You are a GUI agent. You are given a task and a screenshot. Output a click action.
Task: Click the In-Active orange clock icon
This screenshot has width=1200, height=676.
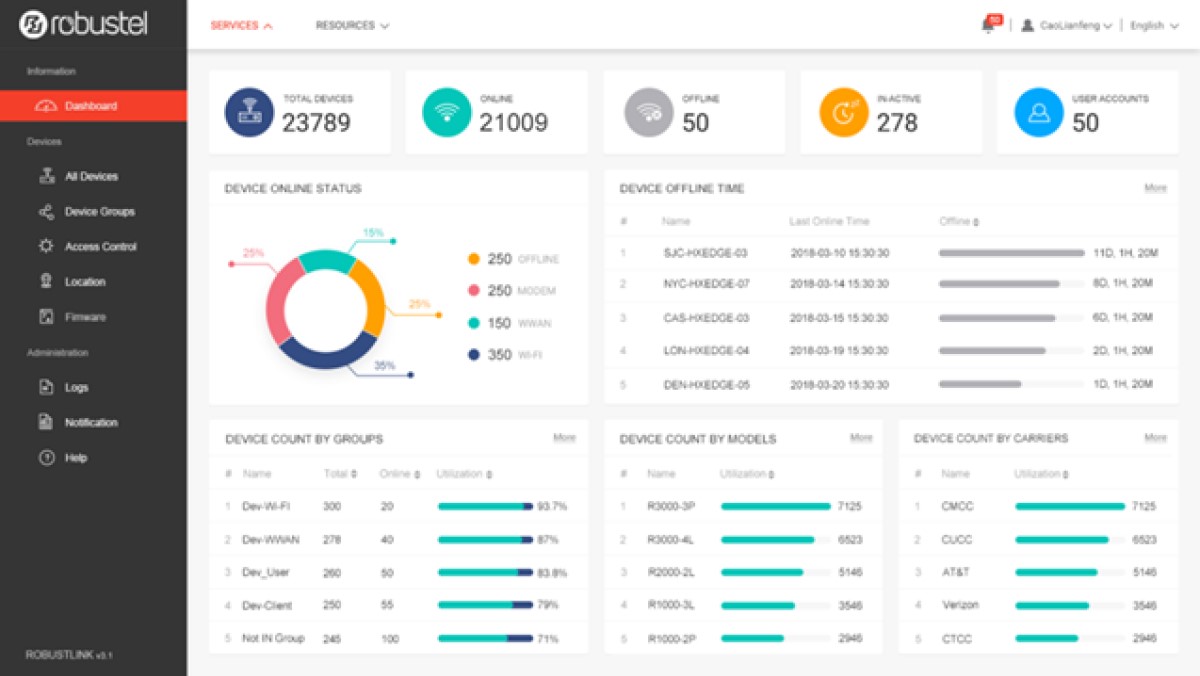844,112
